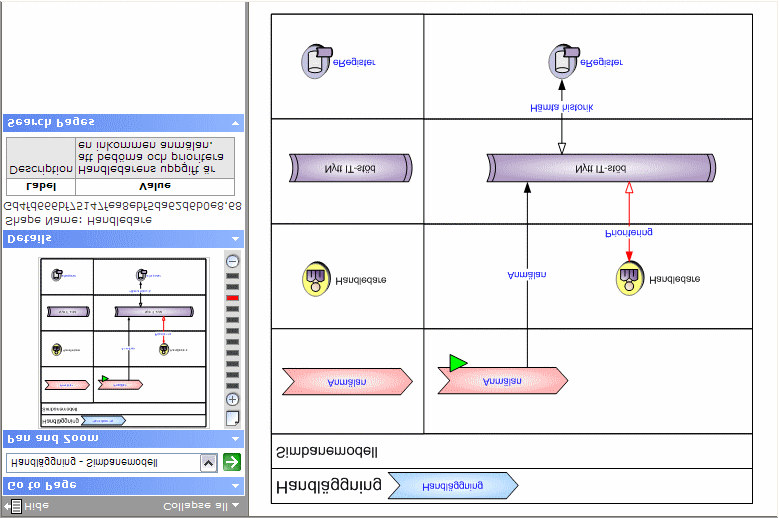This screenshot has width=779, height=518.
Task: Select the pink Anmälan shape beside the green triangle
Action: click(x=503, y=381)
